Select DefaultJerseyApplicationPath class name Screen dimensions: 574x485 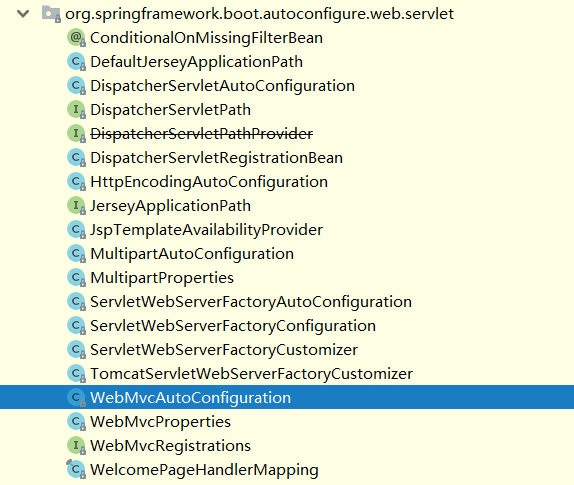coord(196,62)
